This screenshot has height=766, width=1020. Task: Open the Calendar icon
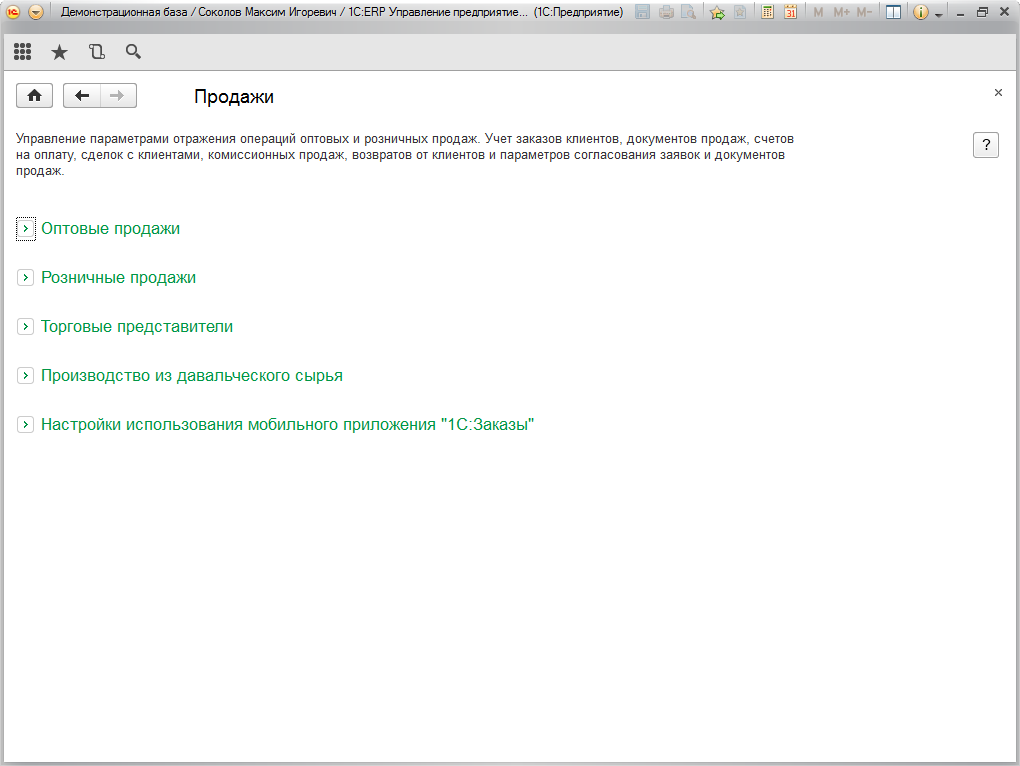(790, 12)
